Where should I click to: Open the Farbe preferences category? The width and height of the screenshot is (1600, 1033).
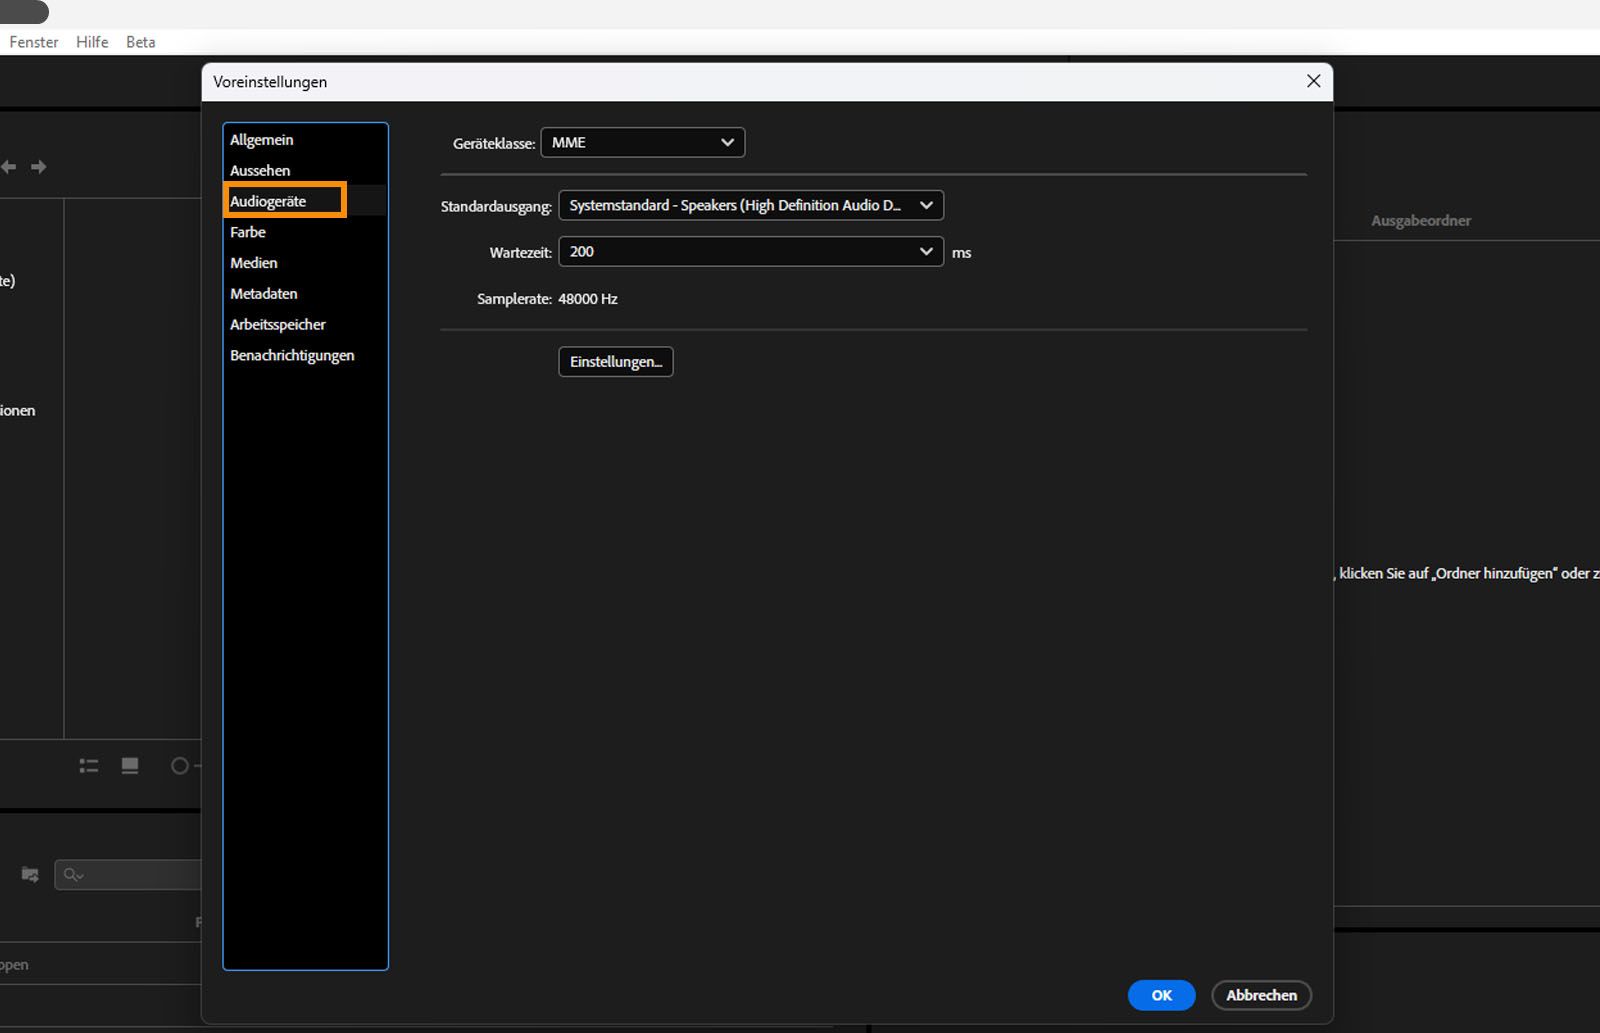pos(305,232)
